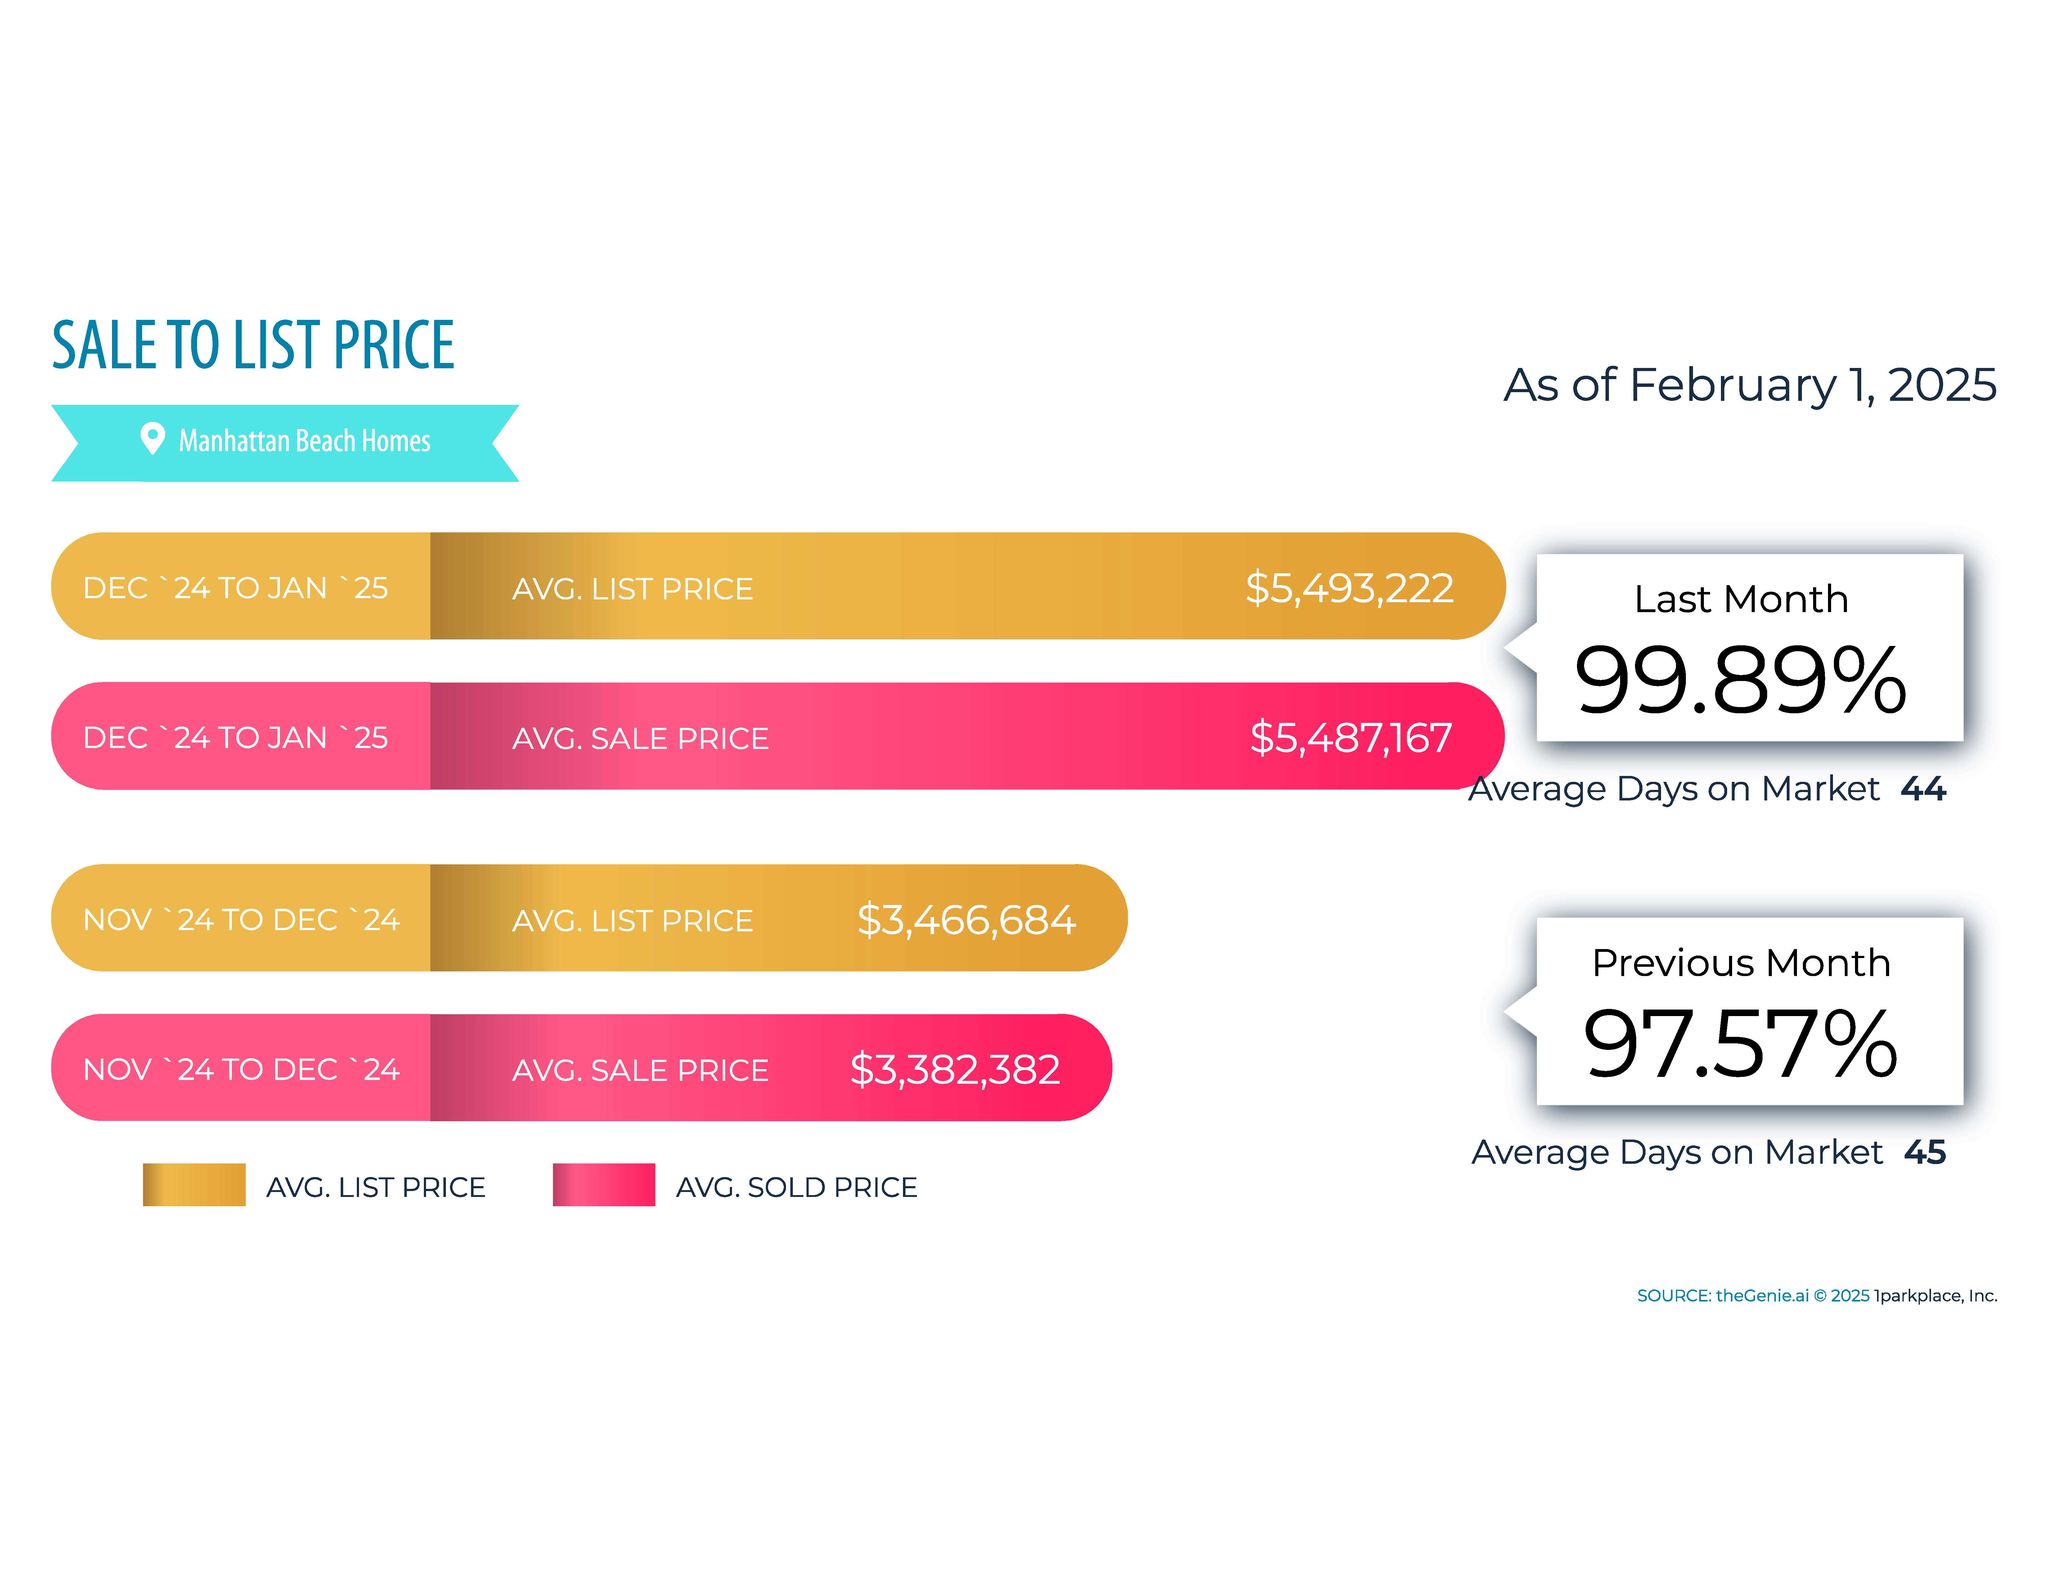Select the As of February 1, 2025 date
Viewport: 2048px width, 1577px height.
(x=1749, y=386)
